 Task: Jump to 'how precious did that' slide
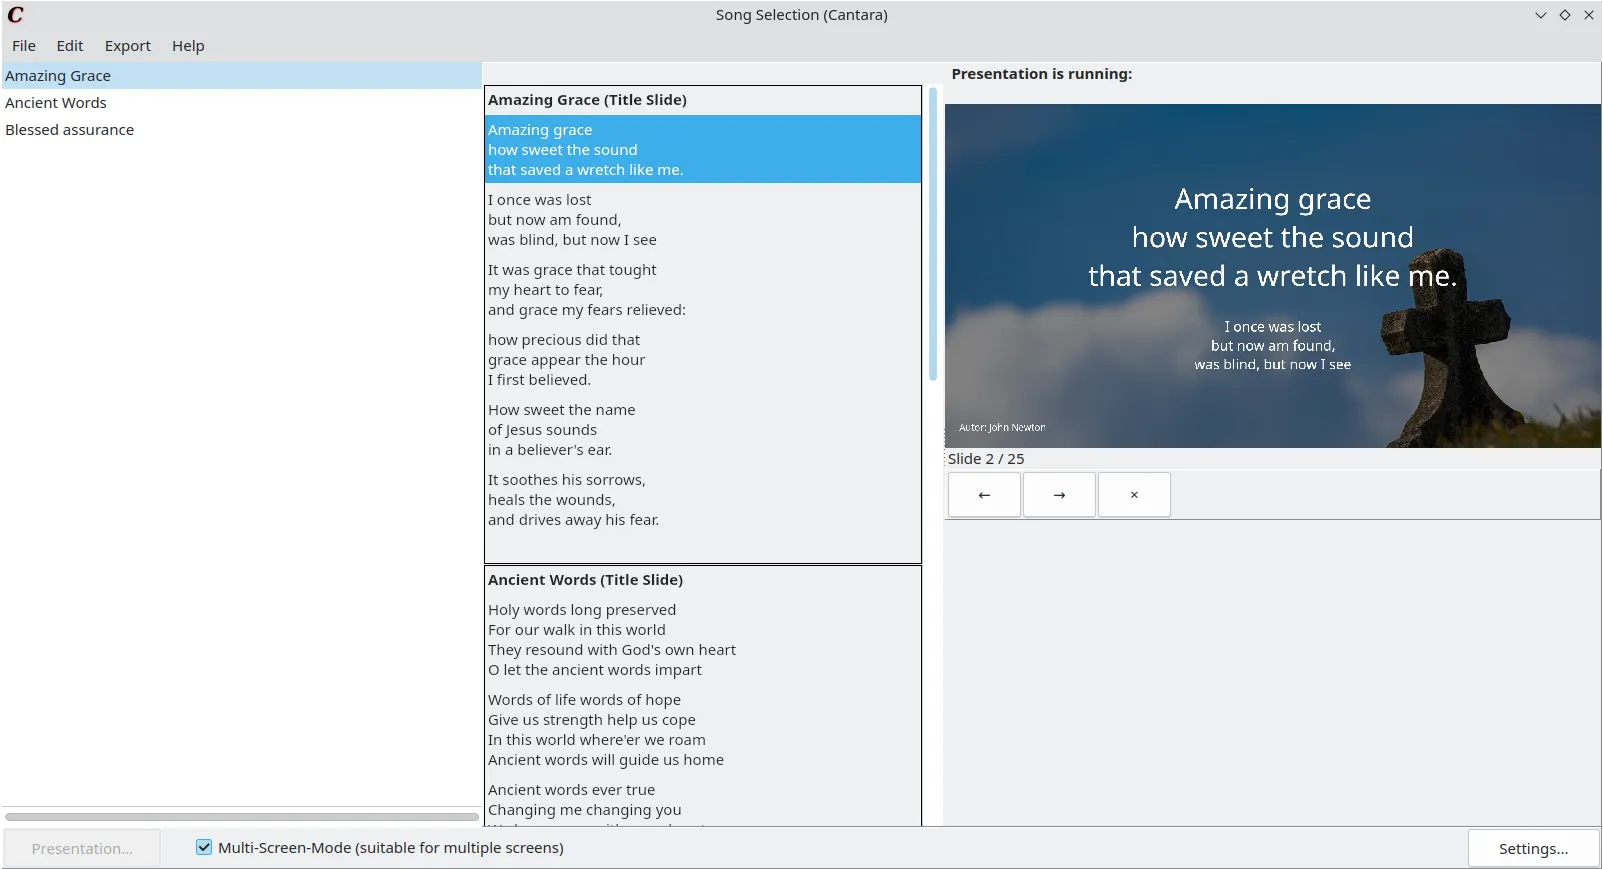(702, 360)
